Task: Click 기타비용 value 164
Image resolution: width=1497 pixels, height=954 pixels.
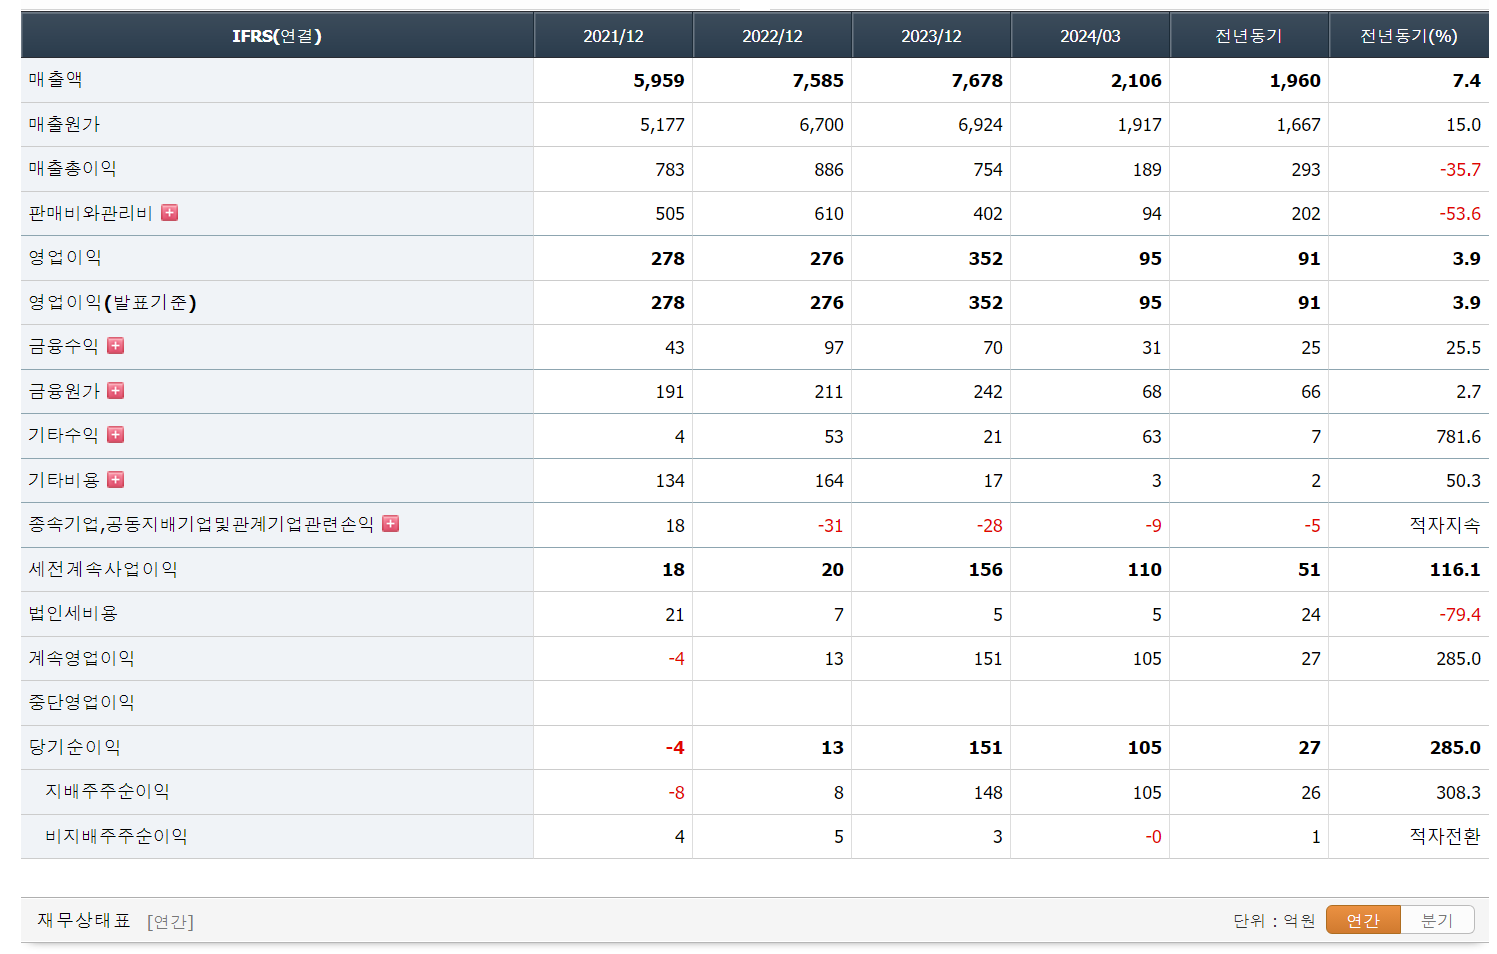Action: tap(829, 480)
